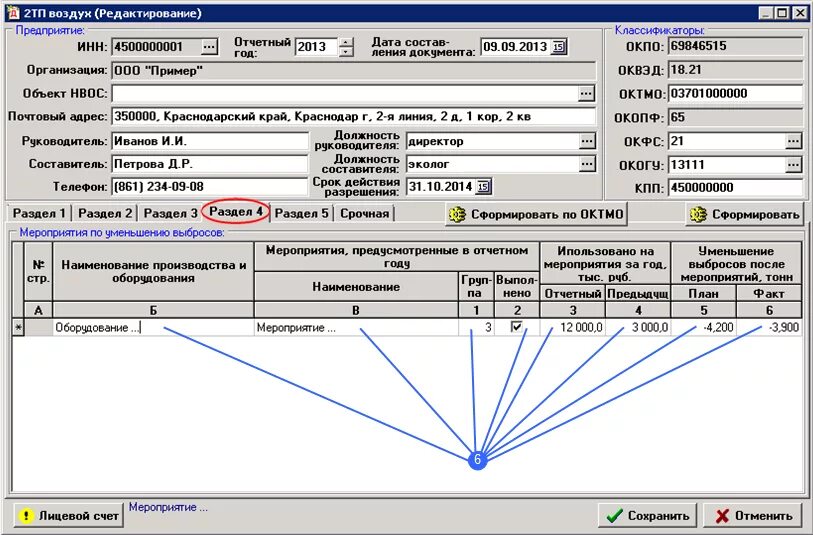
Task: Cancel editing with Отменить
Action: click(x=753, y=515)
